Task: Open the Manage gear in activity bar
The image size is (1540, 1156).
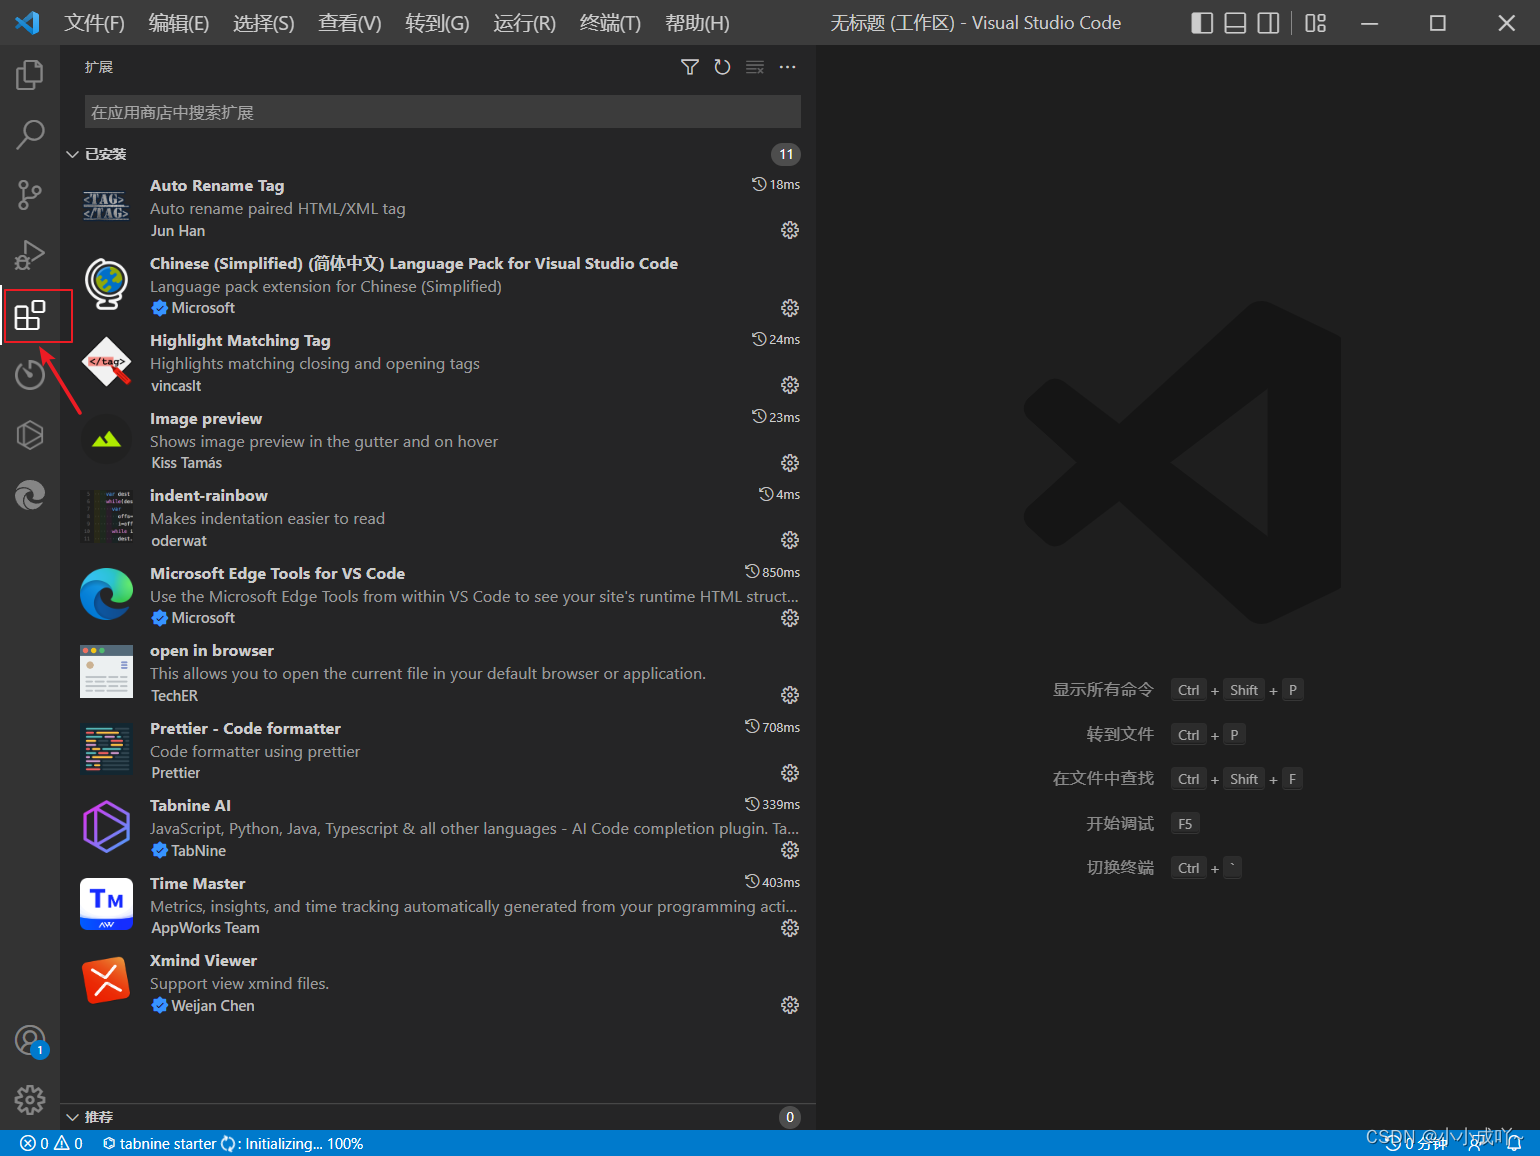Action: [x=30, y=1100]
